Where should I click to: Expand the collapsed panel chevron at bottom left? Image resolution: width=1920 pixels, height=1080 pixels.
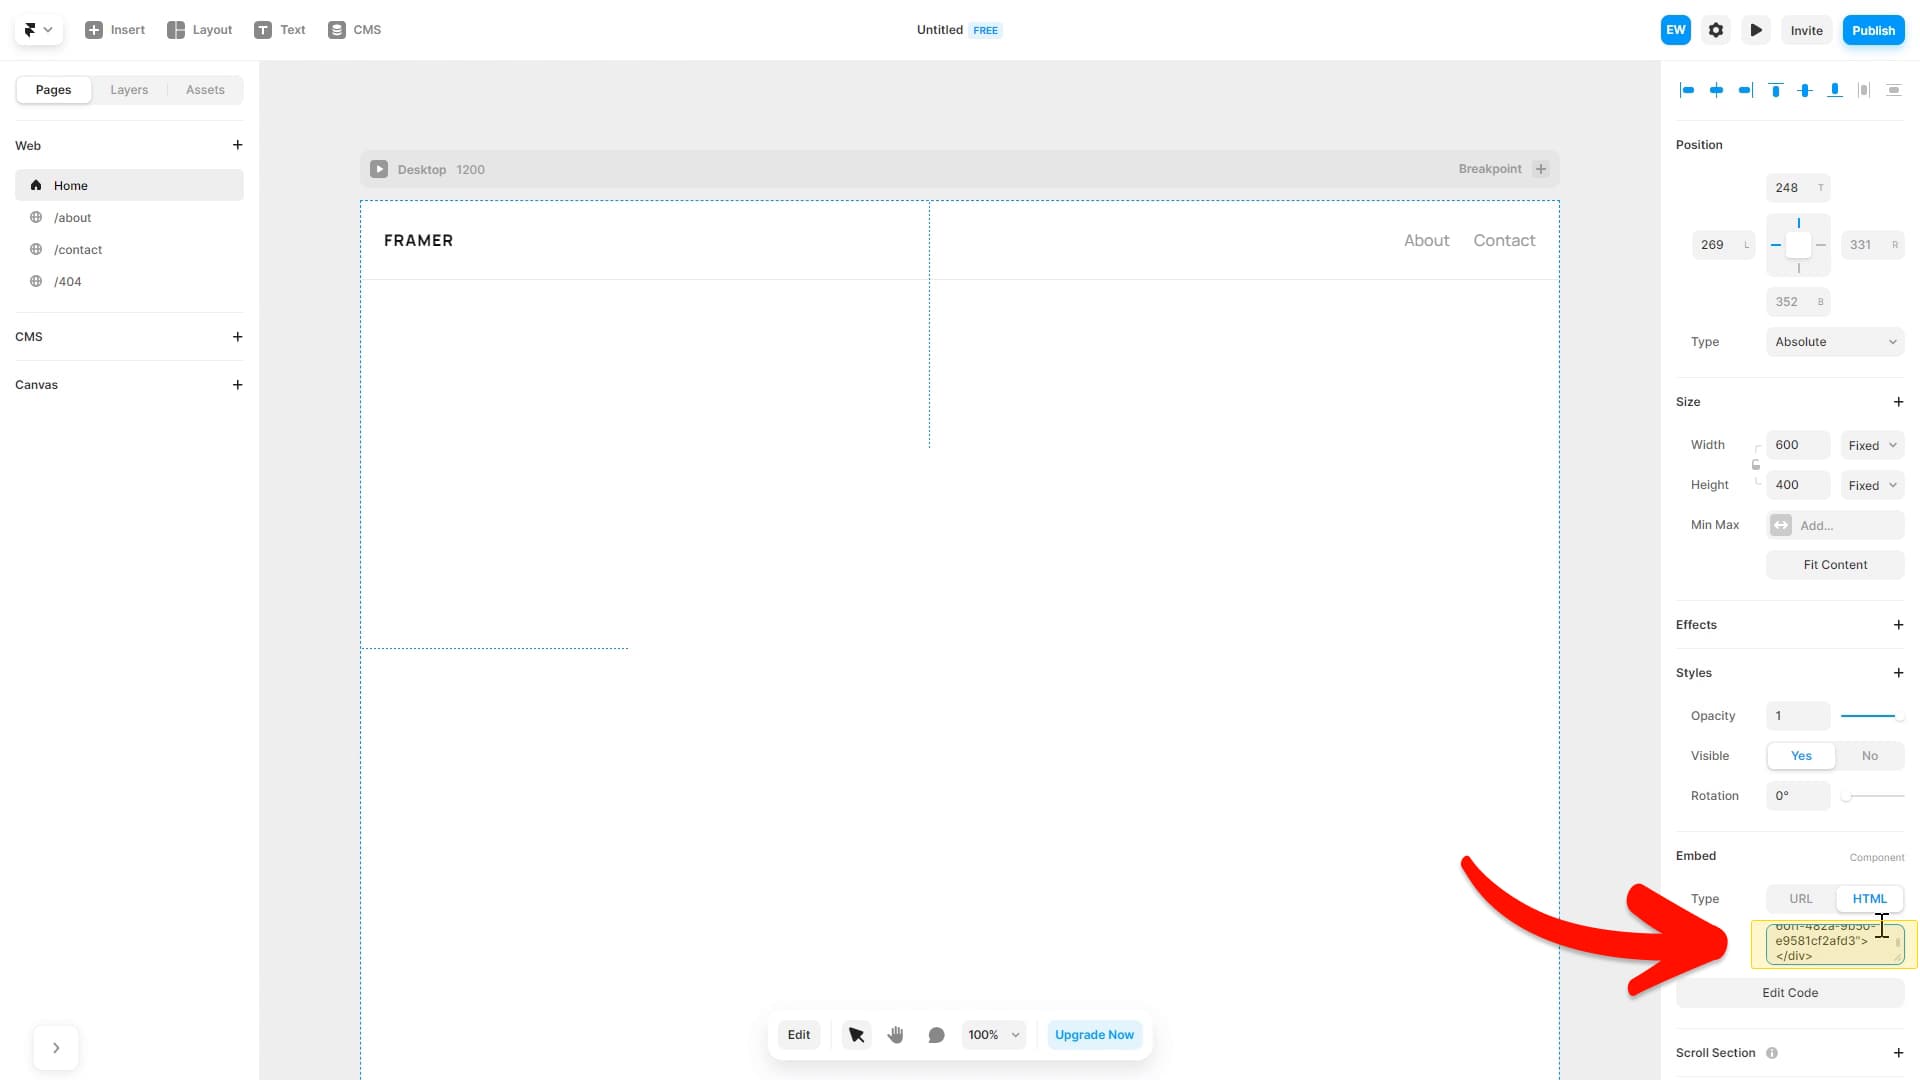[x=56, y=1048]
